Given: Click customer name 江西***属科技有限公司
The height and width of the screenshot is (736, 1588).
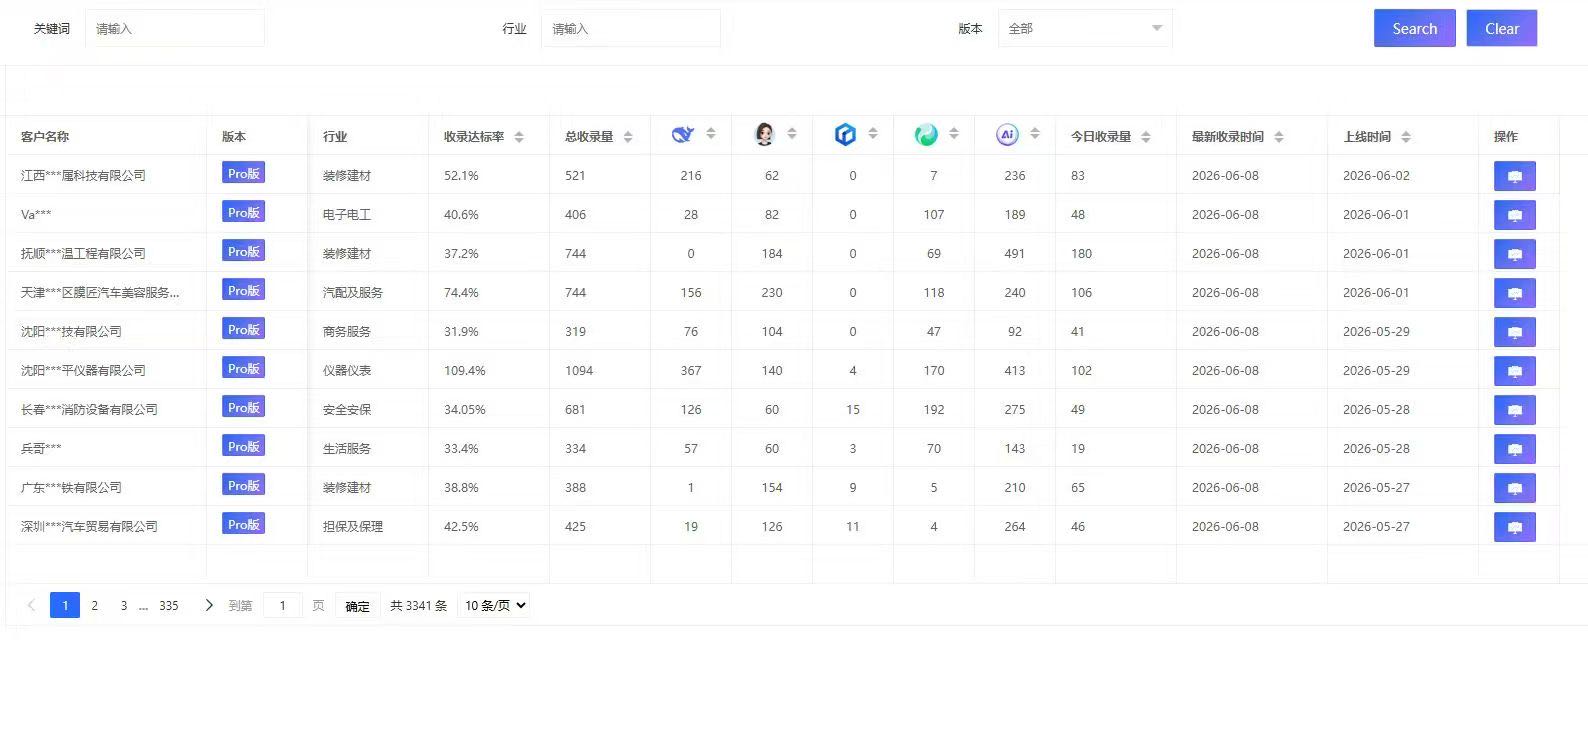Looking at the screenshot, I should coord(83,176).
